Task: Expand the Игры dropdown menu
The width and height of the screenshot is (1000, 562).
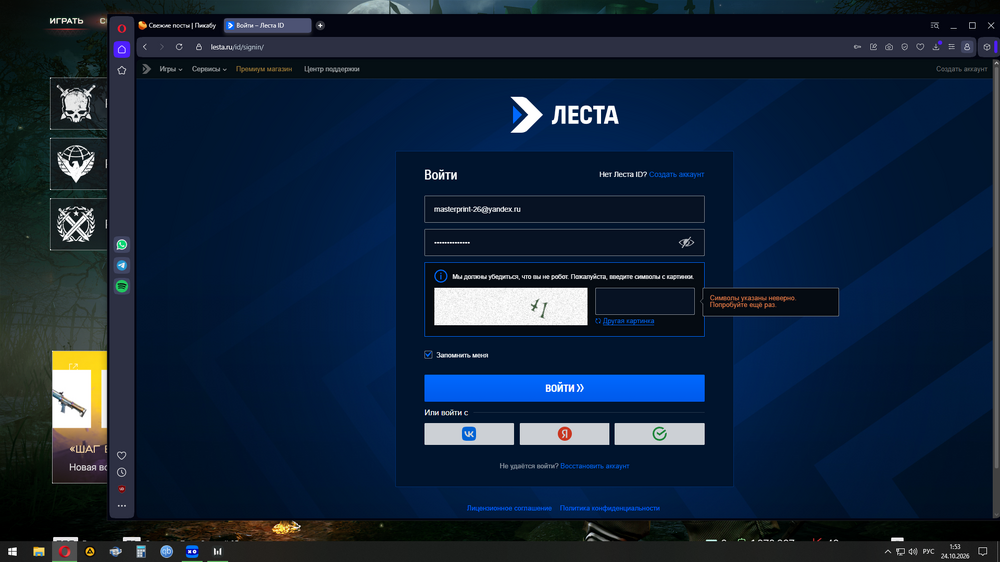Action: click(170, 69)
